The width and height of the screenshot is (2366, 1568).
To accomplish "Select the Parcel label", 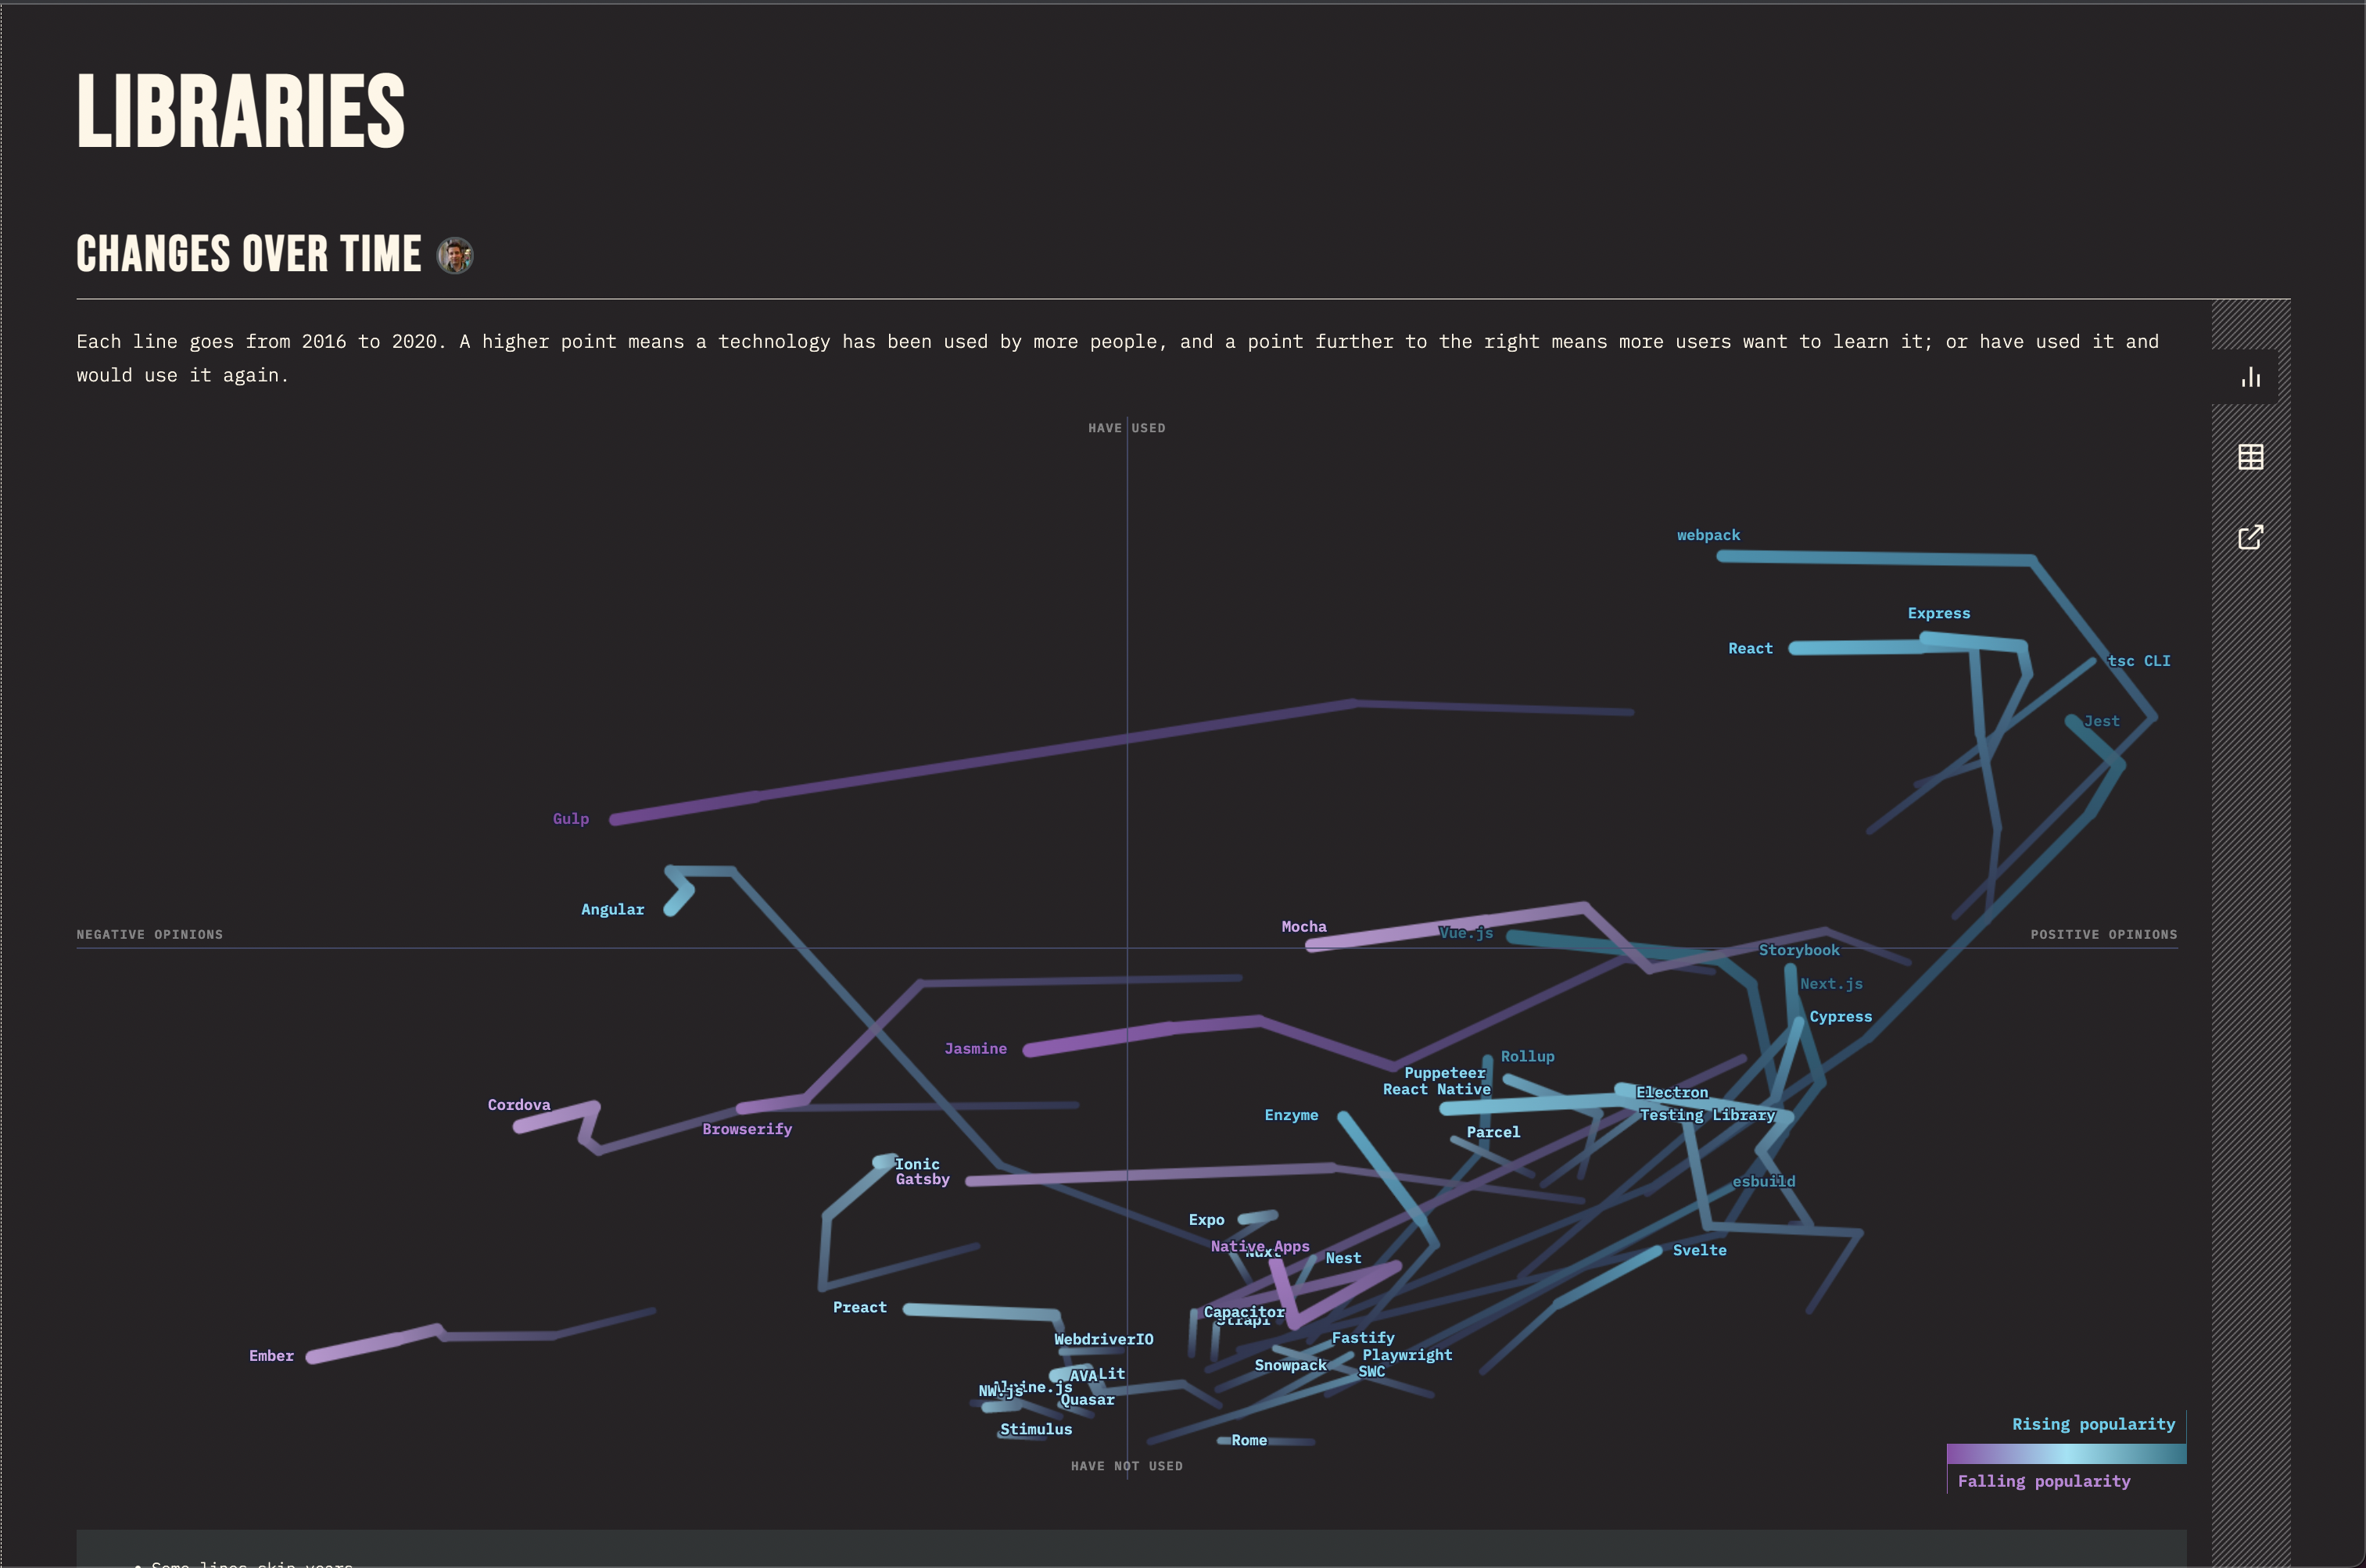I will (1493, 1132).
